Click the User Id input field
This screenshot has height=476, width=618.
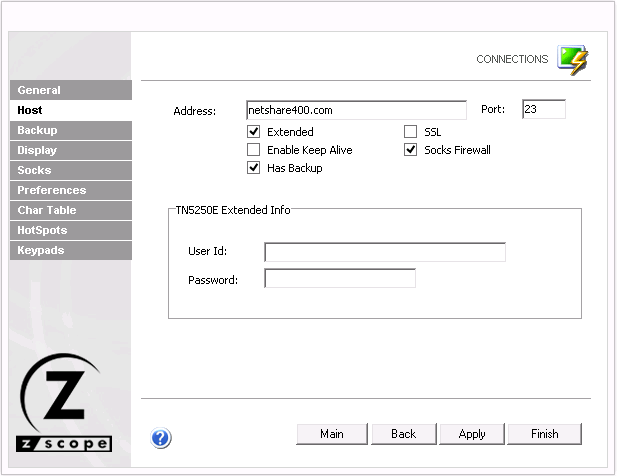(x=385, y=252)
